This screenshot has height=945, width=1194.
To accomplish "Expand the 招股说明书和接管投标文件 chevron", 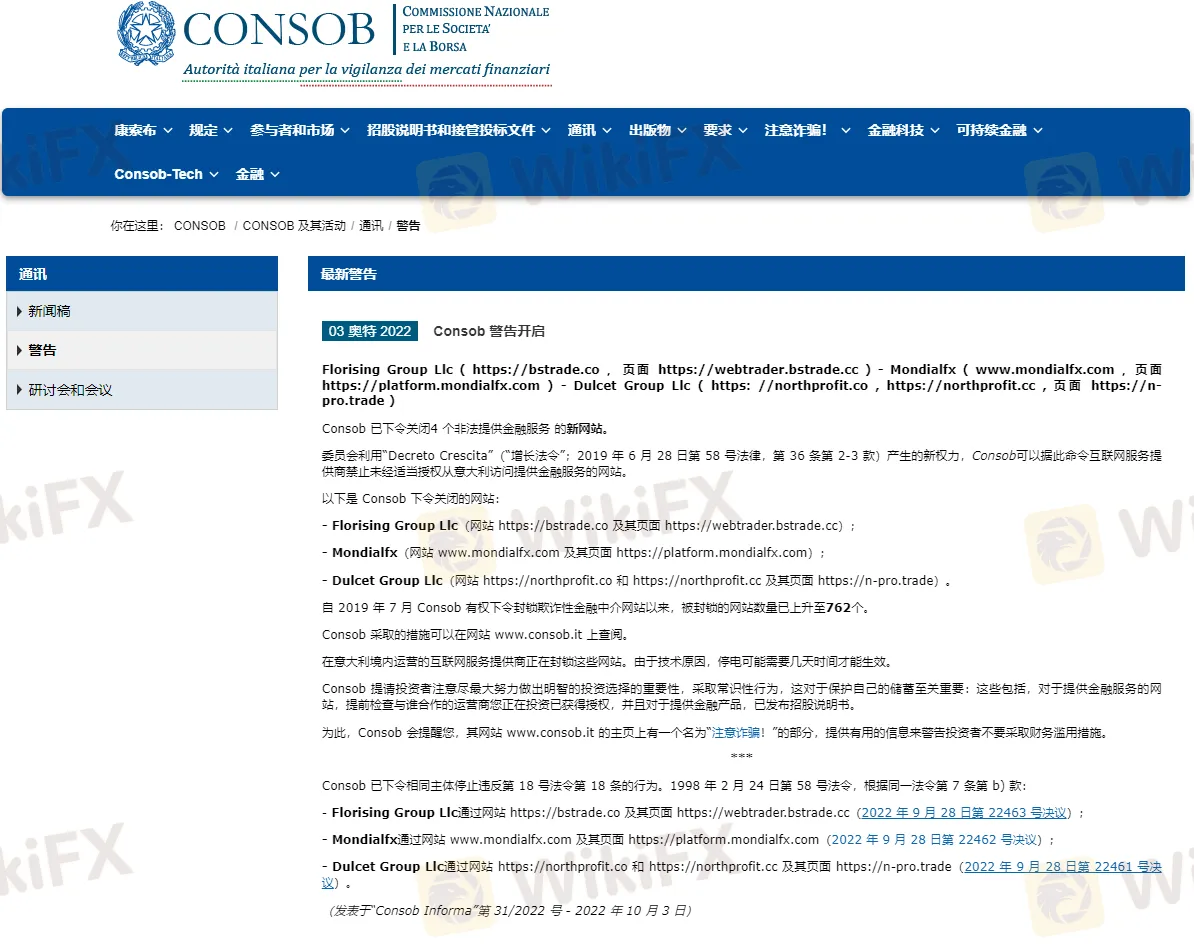I will pyautogui.click(x=546, y=131).
